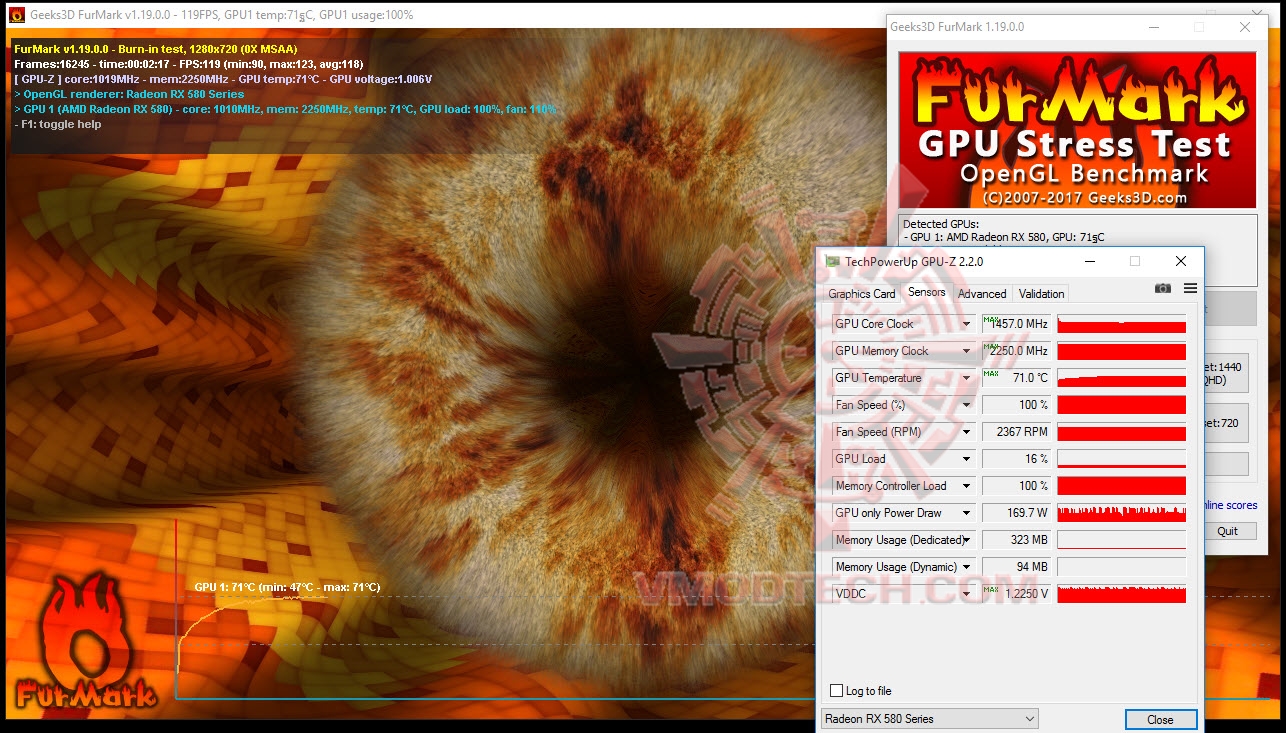The width and height of the screenshot is (1286, 733).
Task: Open the Fan Speed (RPM) sensor dropdown
Action: [964, 432]
